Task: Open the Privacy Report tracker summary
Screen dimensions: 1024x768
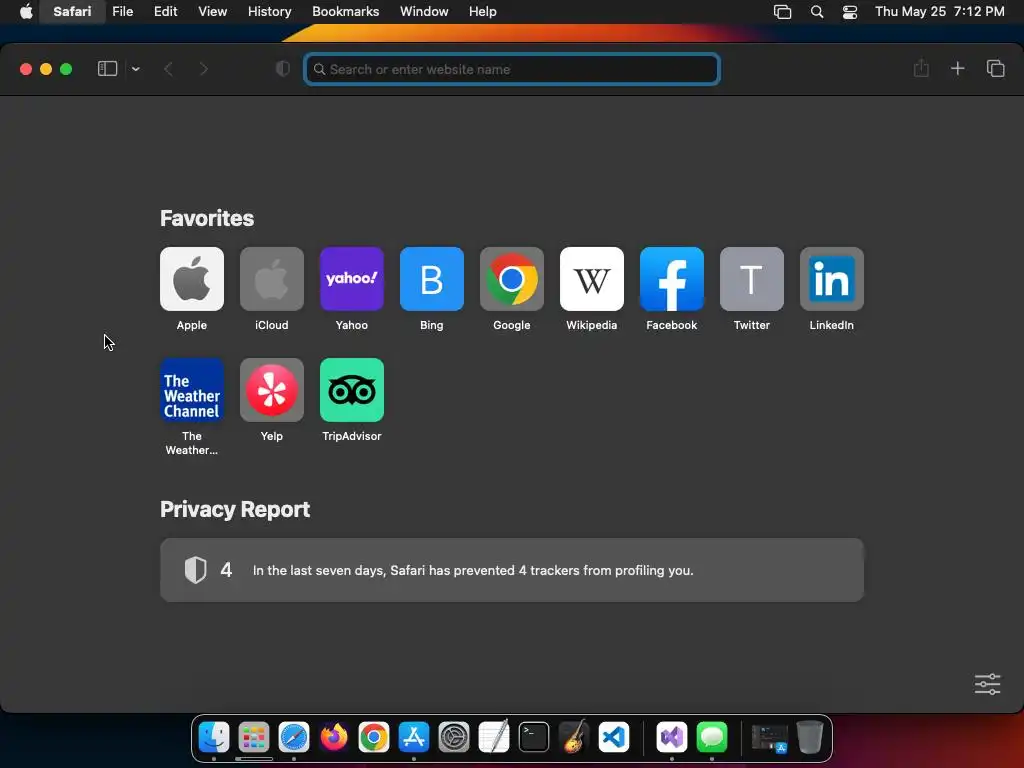Action: (x=512, y=570)
